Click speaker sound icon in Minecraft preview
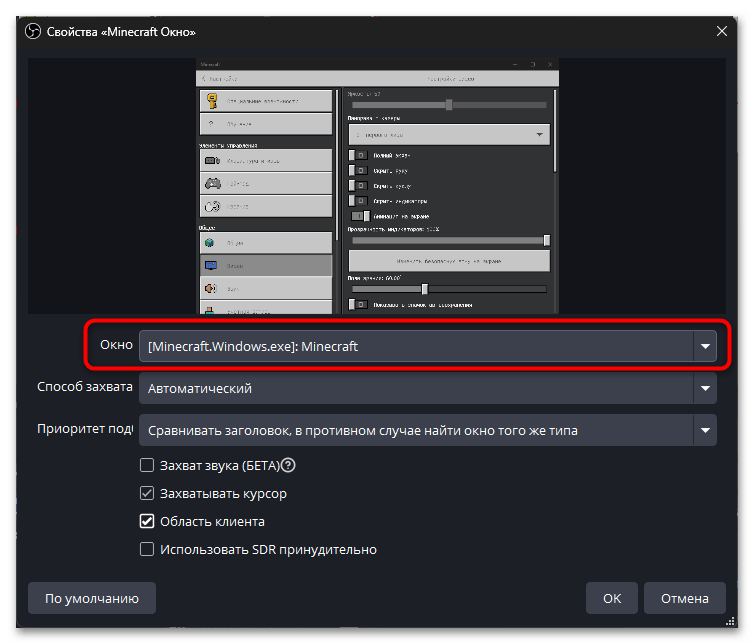Screen dimensions: 754x644 click(x=211, y=288)
